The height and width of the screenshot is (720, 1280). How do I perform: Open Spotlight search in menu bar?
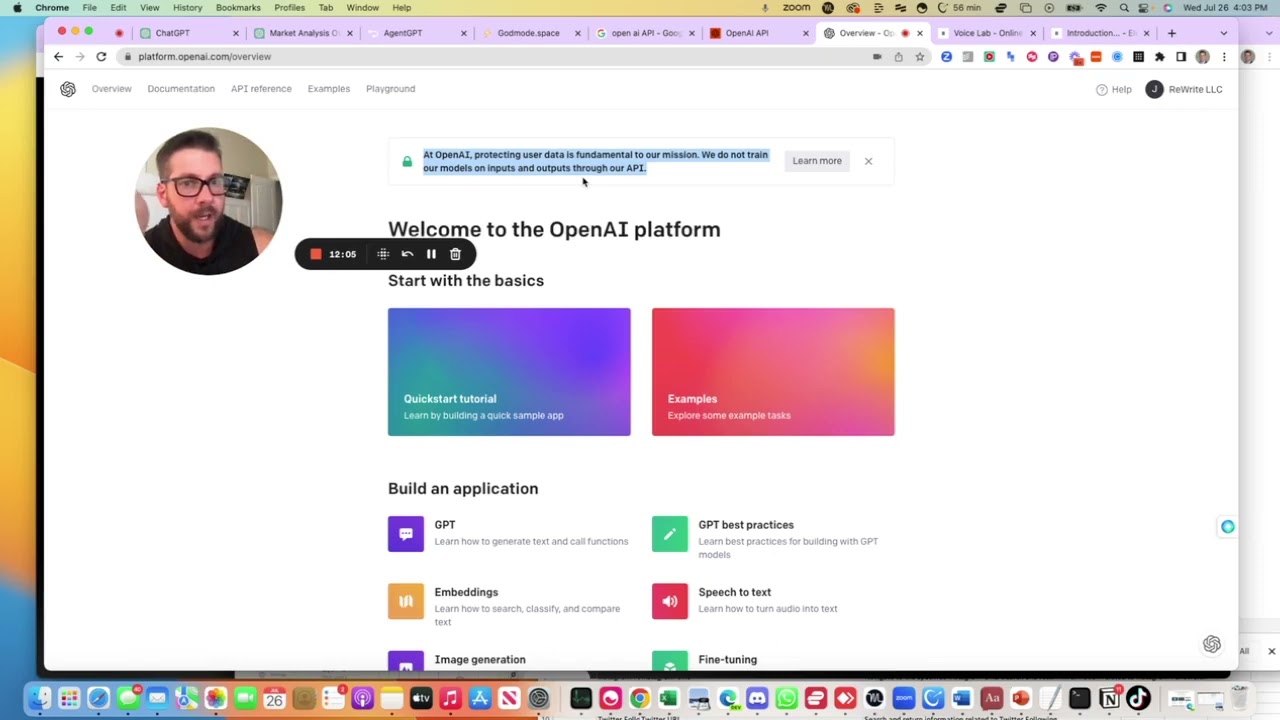[1123, 8]
